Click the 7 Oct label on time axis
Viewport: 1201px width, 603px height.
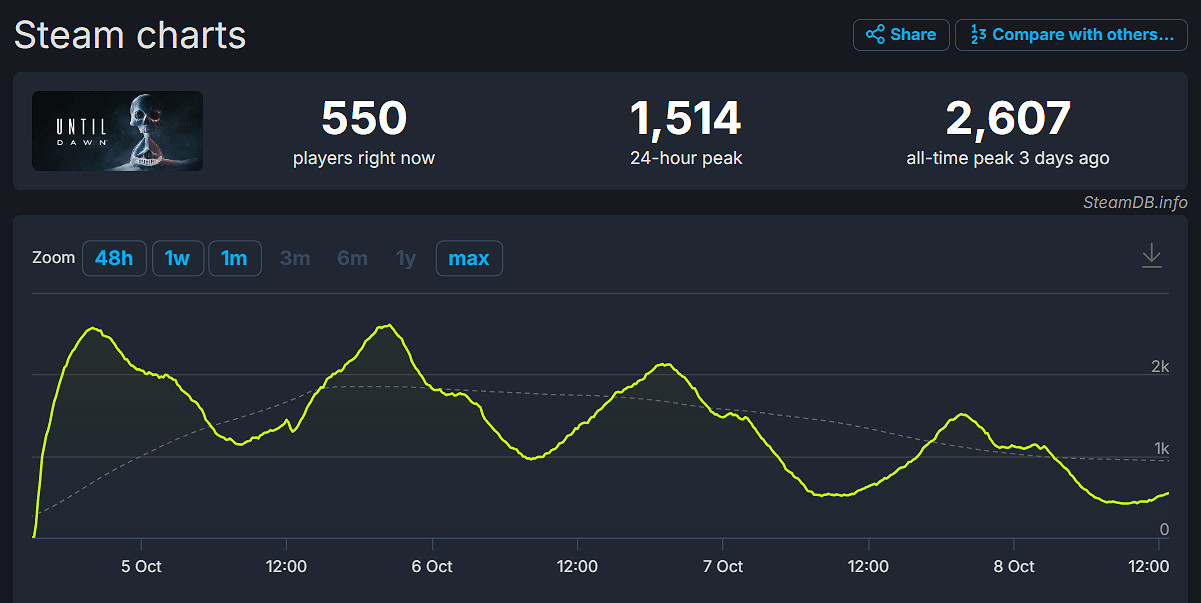[x=722, y=566]
